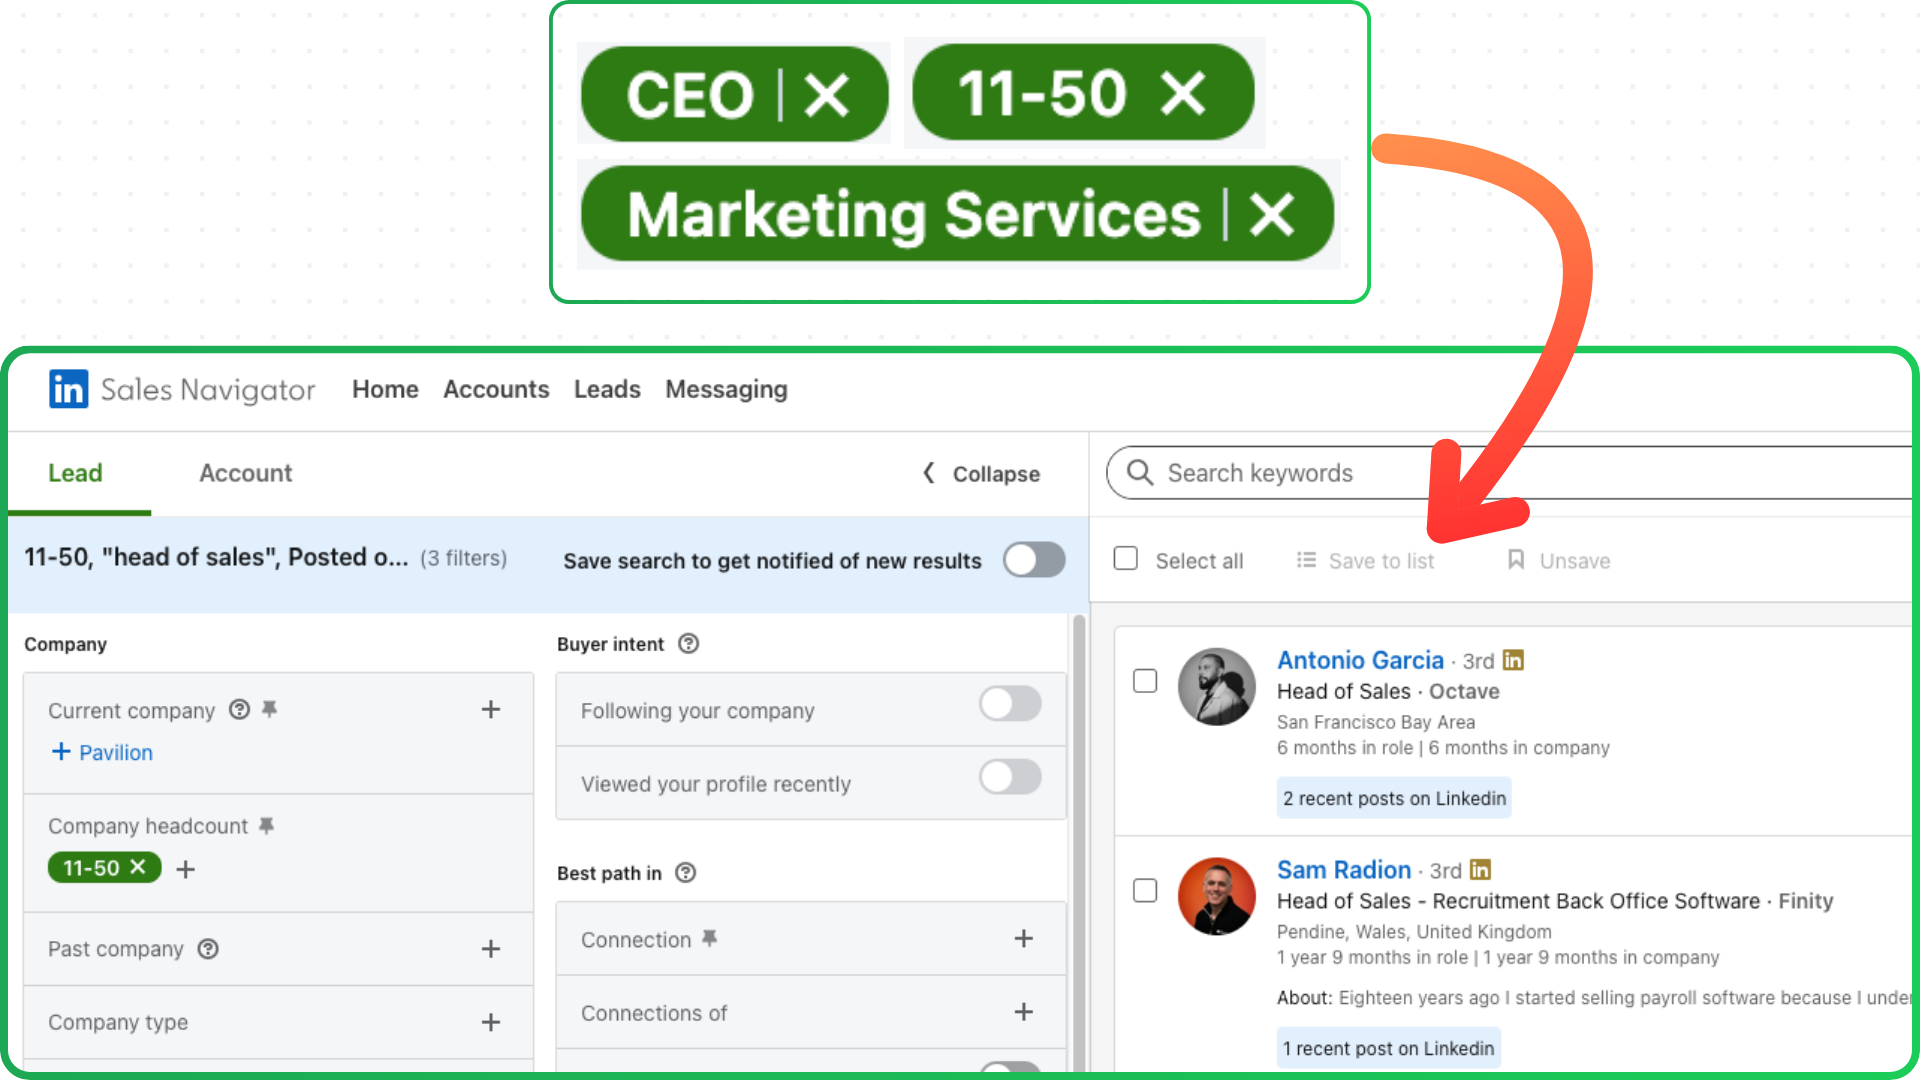Click the filter panel scrollbar
Screen dimensions: 1920x1080
1079,843
